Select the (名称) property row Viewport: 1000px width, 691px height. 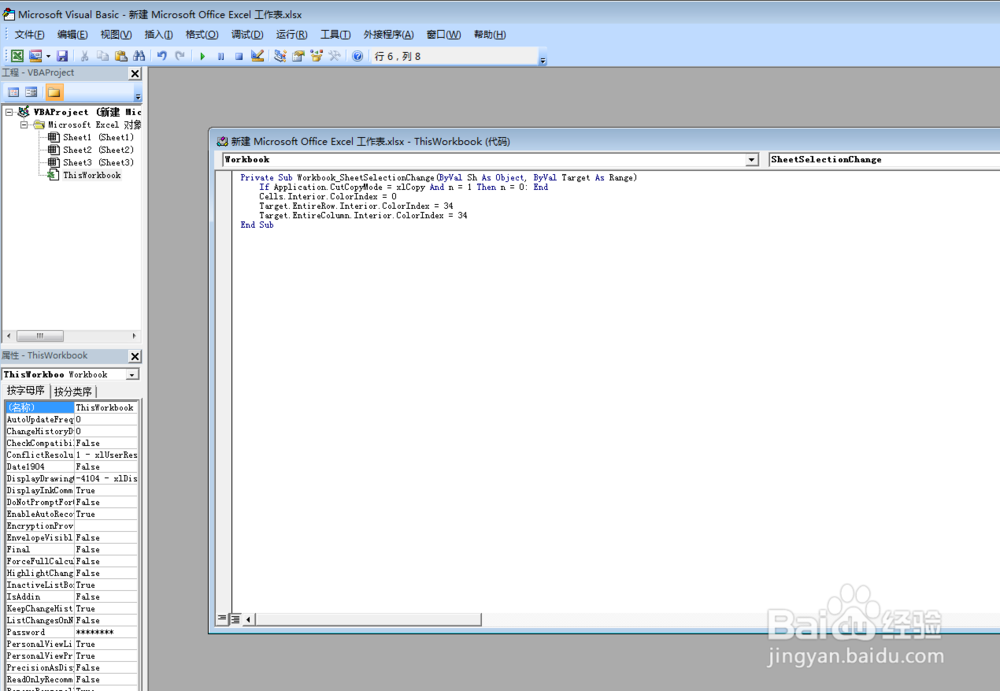click(x=71, y=407)
